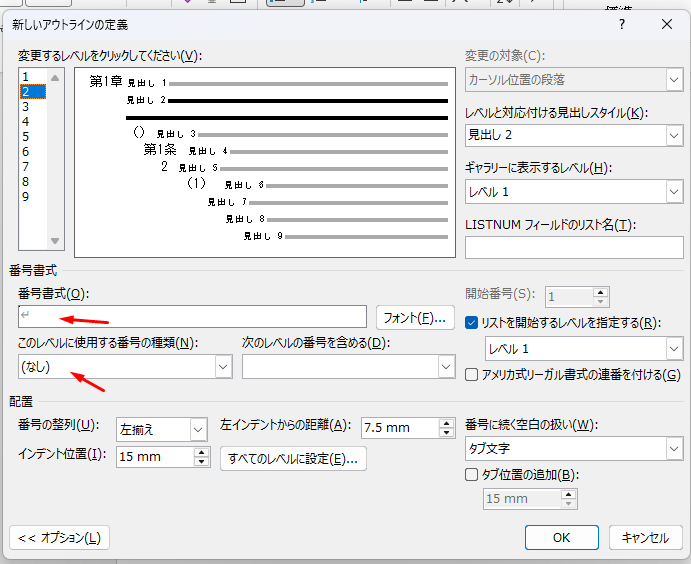Image resolution: width=691 pixels, height=564 pixels.
Task: Click the 番号書式 text field
Action: coord(192,317)
